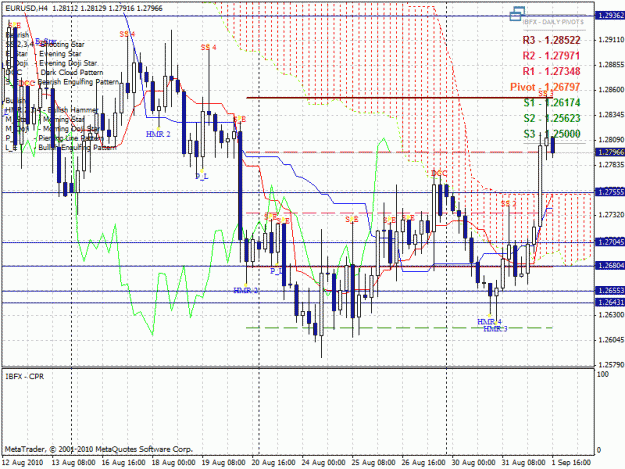Image resolution: width=625 pixels, height=469 pixels.
Task: Select the S1 - 1.26174 support label
Action: pyautogui.click(x=552, y=102)
